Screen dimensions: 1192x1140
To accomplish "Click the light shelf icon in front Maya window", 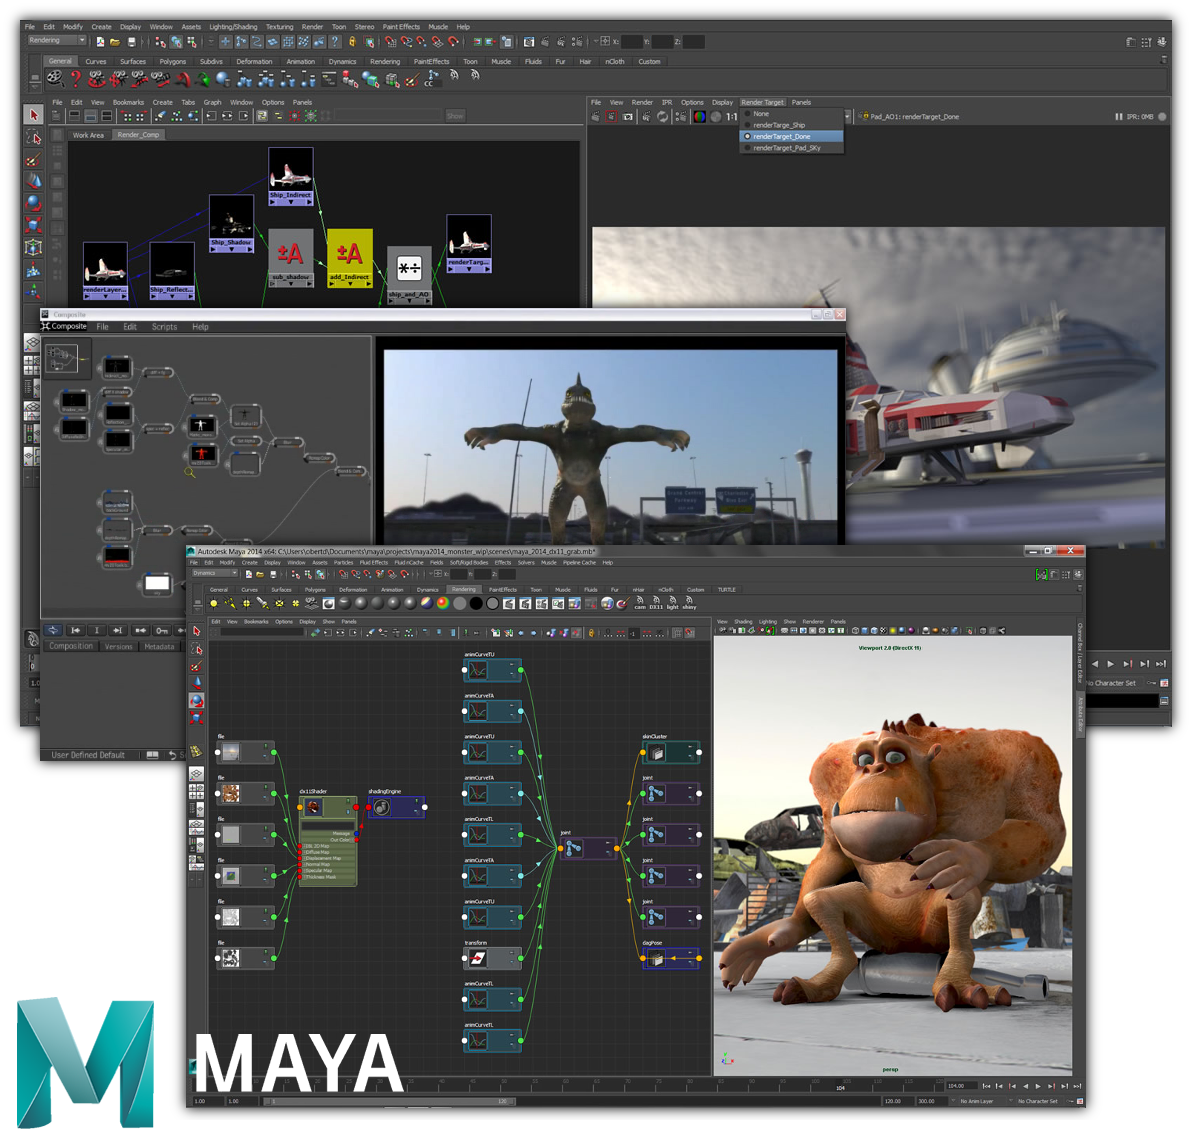I will click(x=673, y=603).
